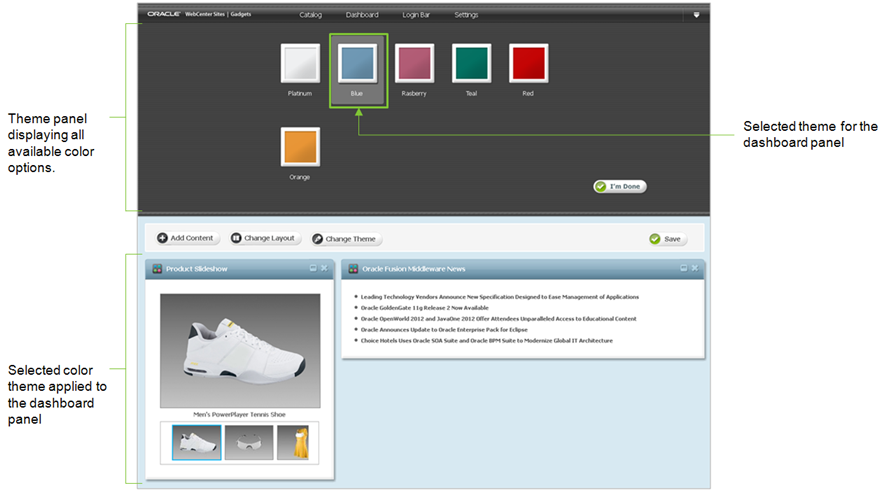Click the I'm Done button
This screenshot has height=492, width=881.
pos(620,186)
